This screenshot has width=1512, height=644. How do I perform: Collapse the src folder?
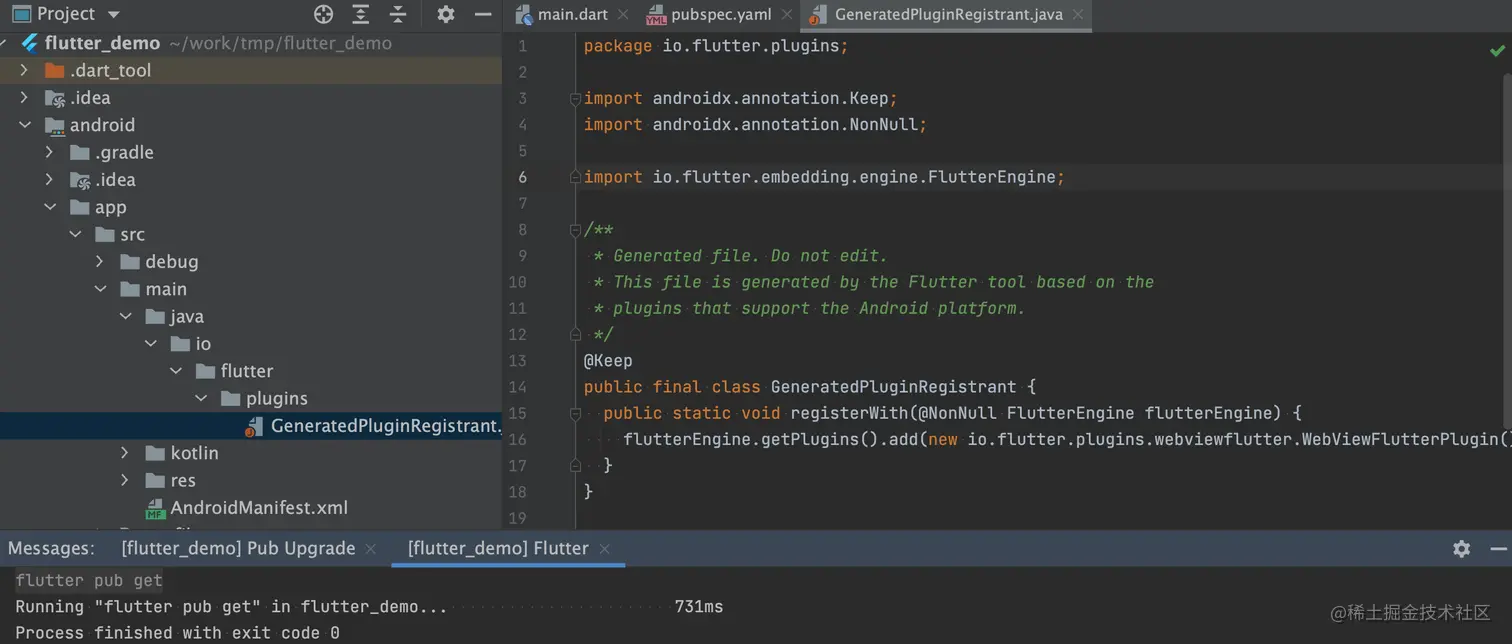(75, 234)
